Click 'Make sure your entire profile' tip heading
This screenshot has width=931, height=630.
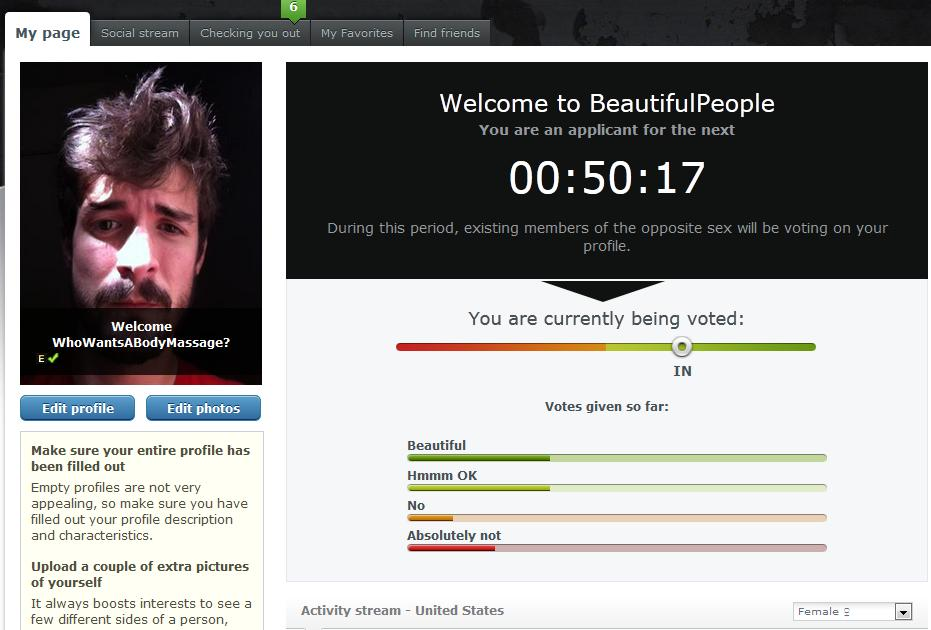click(141, 458)
